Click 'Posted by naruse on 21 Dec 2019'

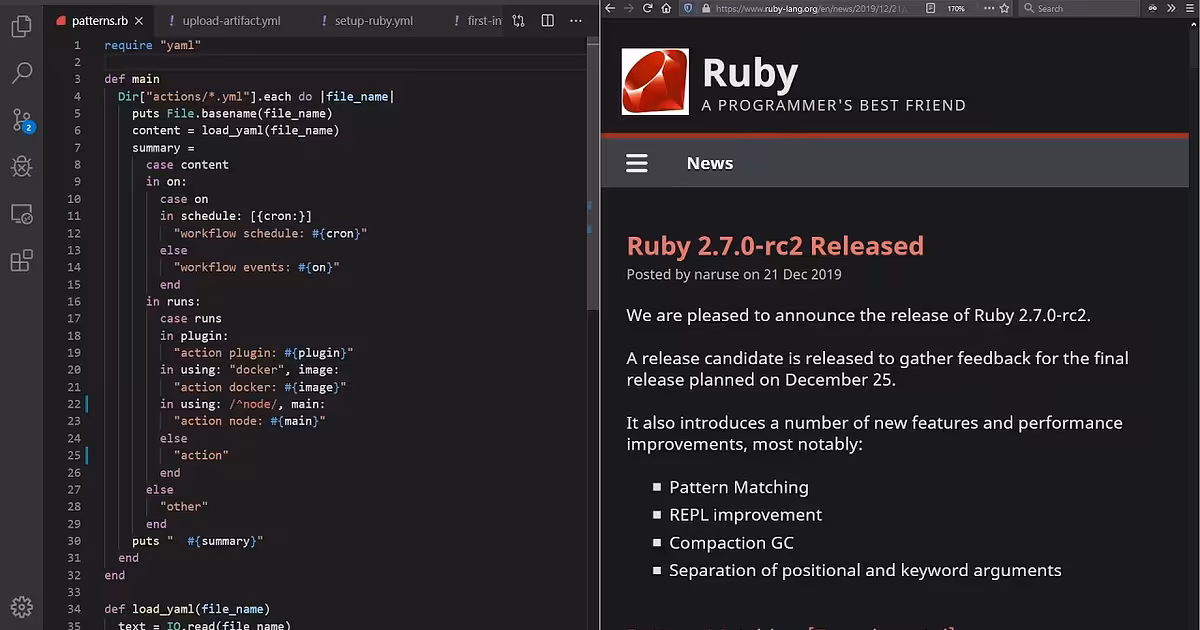(734, 275)
